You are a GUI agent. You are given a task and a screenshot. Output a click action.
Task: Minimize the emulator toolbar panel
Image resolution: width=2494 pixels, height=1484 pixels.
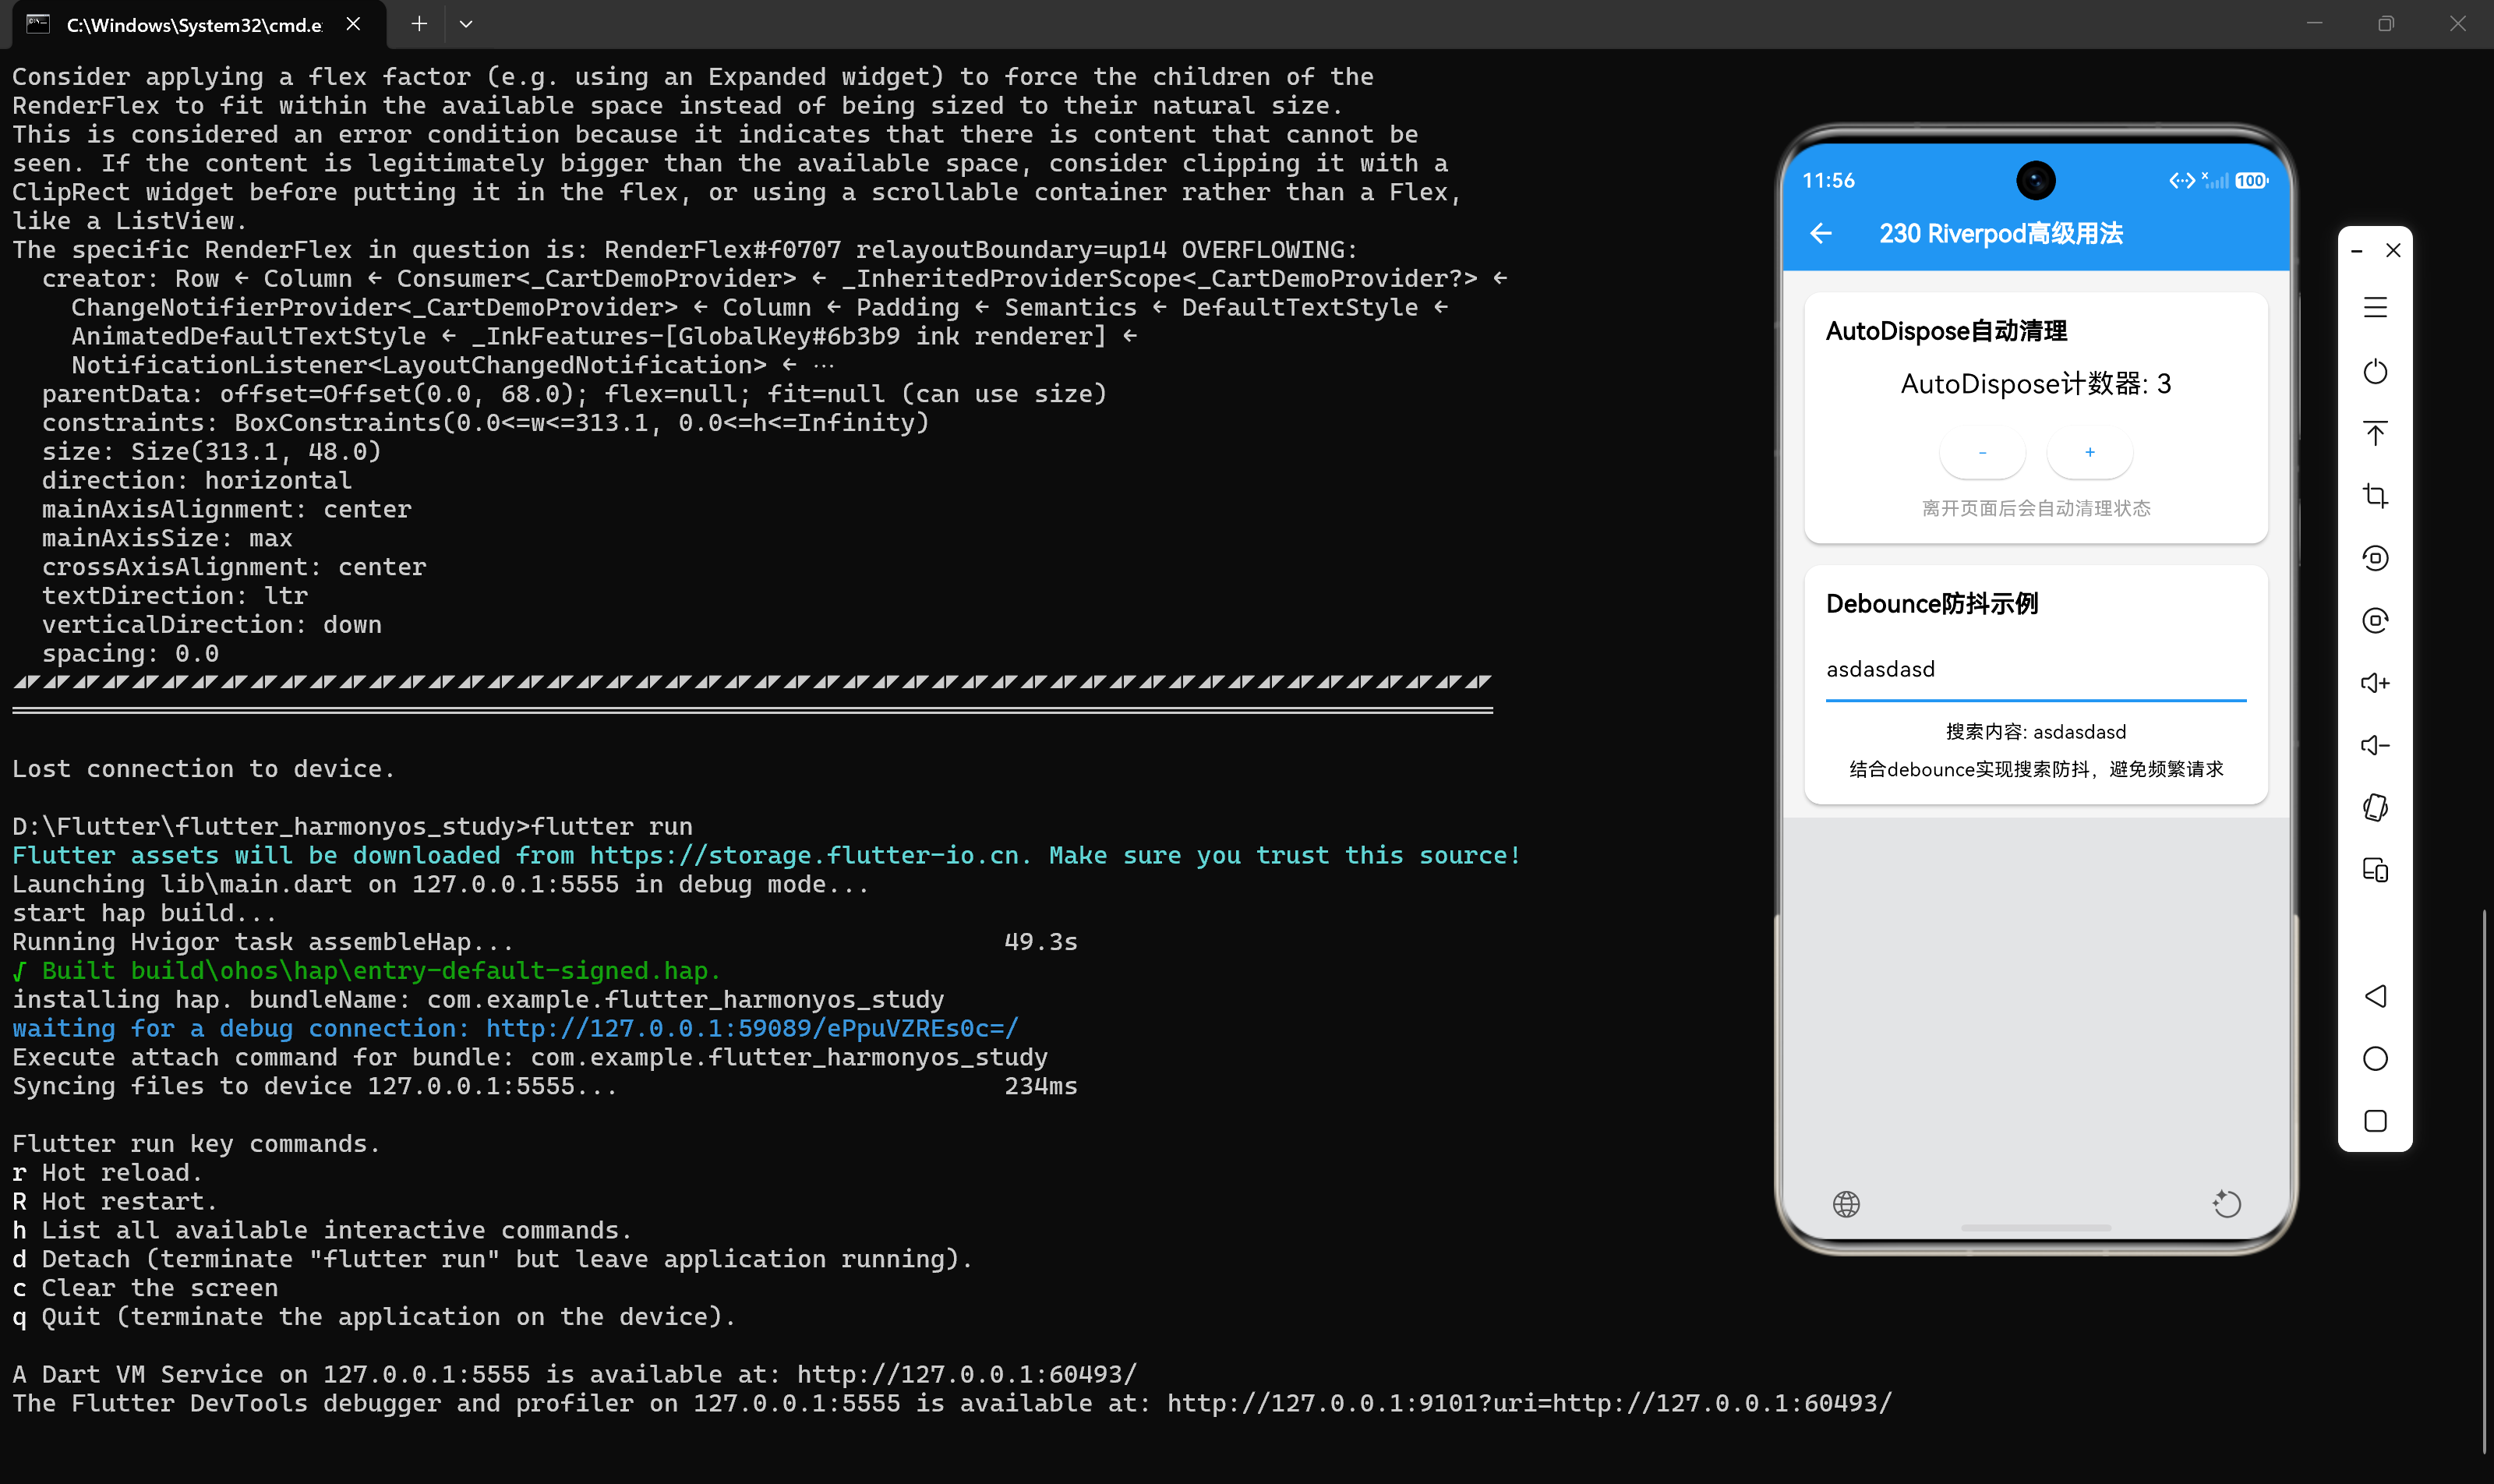[x=2357, y=251]
